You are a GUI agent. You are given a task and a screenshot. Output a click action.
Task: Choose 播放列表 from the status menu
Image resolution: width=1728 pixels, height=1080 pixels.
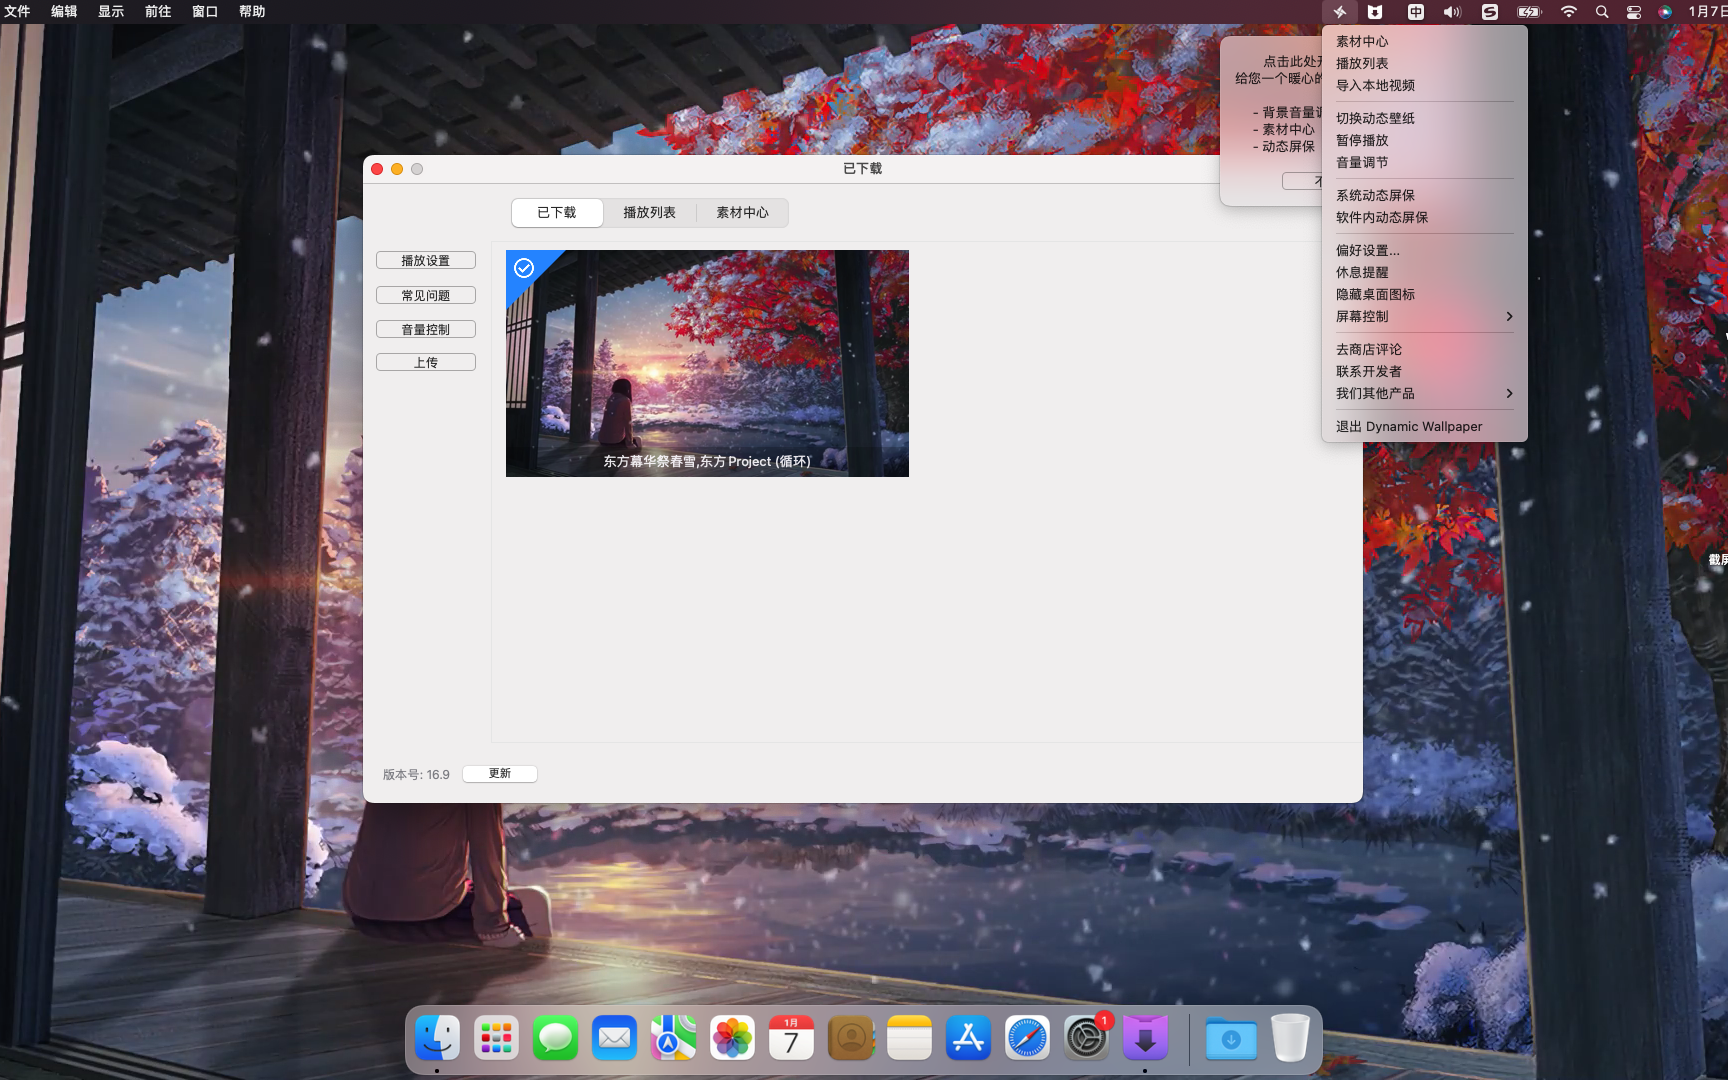(1424, 63)
